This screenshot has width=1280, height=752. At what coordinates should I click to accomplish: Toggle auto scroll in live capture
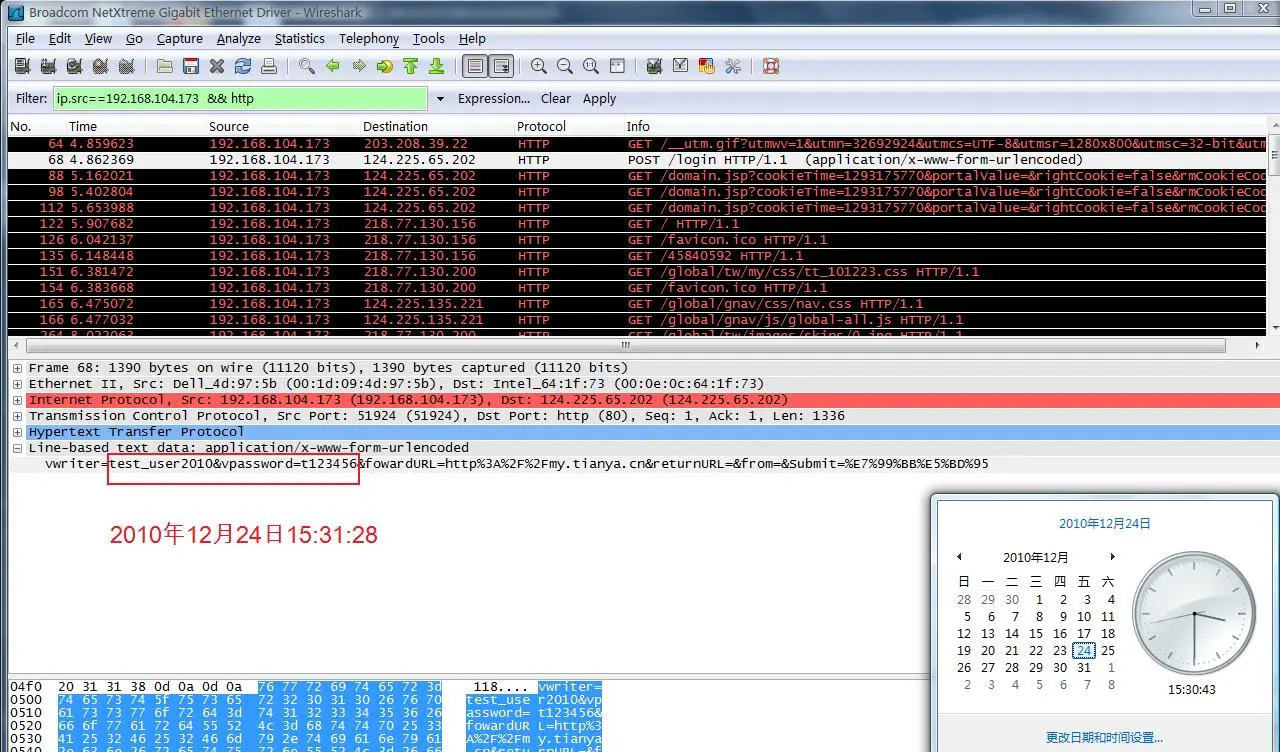(x=501, y=66)
